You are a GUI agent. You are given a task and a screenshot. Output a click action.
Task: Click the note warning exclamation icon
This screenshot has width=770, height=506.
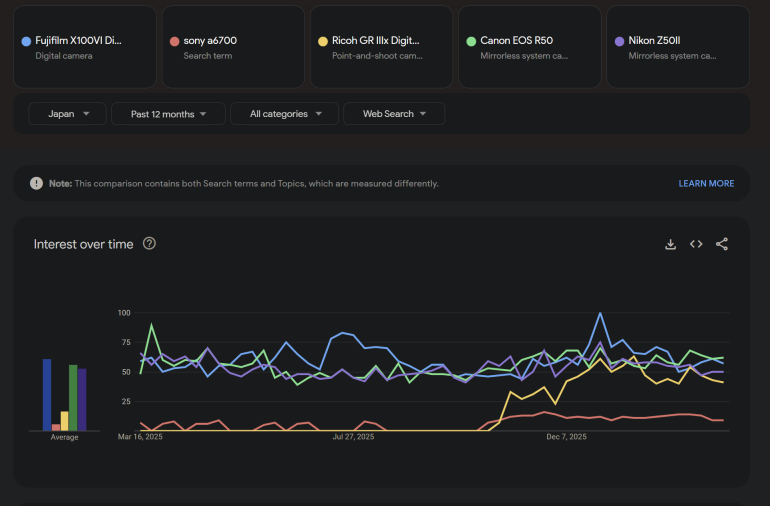[x=36, y=183]
